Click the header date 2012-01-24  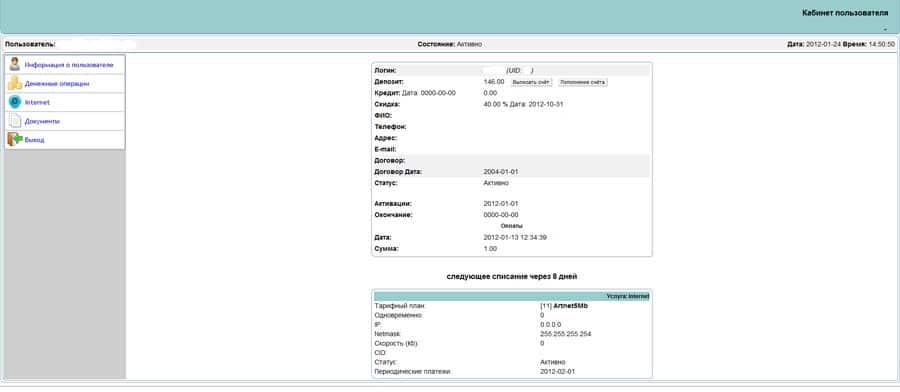coord(824,44)
